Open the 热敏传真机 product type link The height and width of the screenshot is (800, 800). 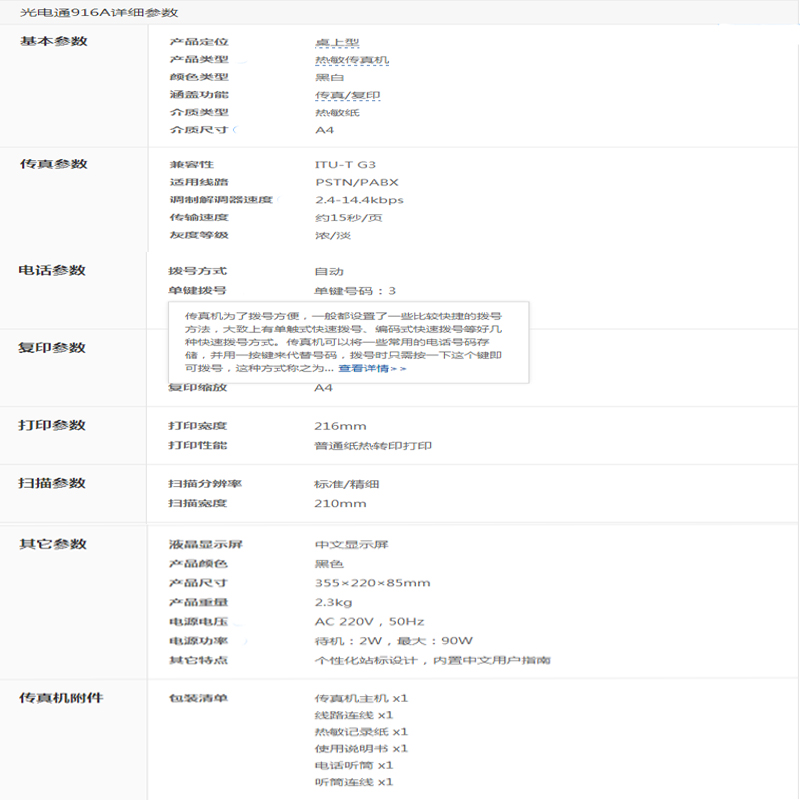[x=352, y=60]
